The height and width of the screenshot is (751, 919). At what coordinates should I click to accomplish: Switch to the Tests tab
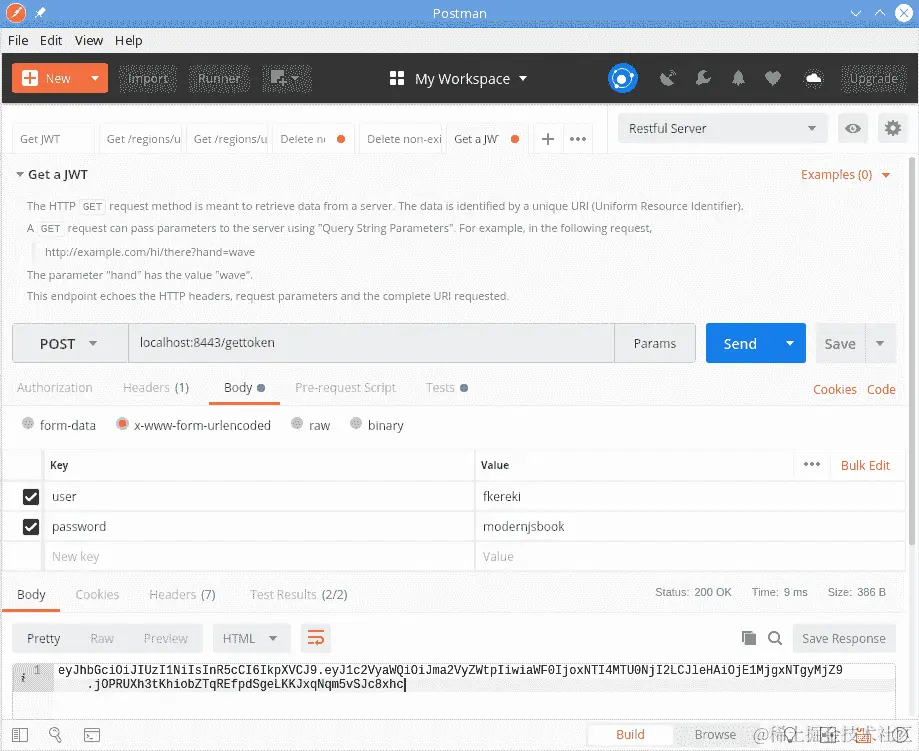447,388
